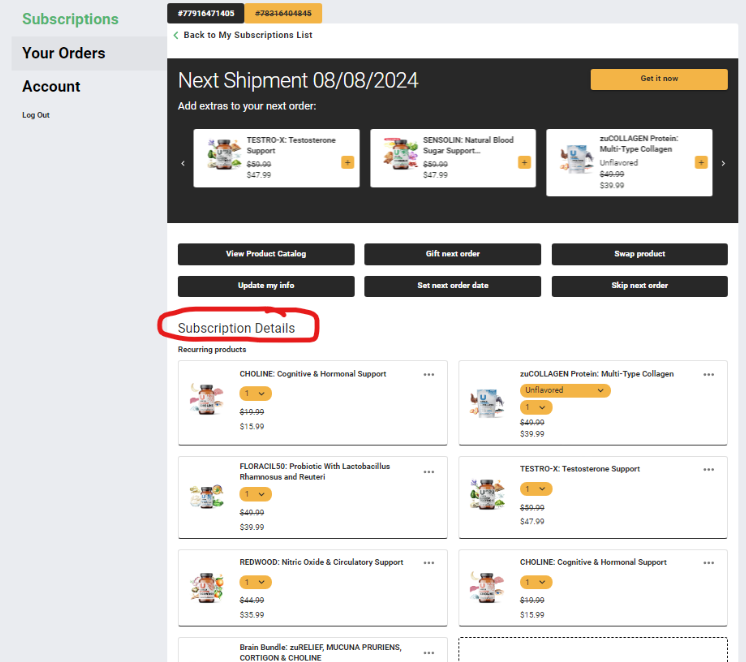The image size is (746, 662).
Task: Change quantity dropdown for TESTRO-X recurring product
Action: 536,489
